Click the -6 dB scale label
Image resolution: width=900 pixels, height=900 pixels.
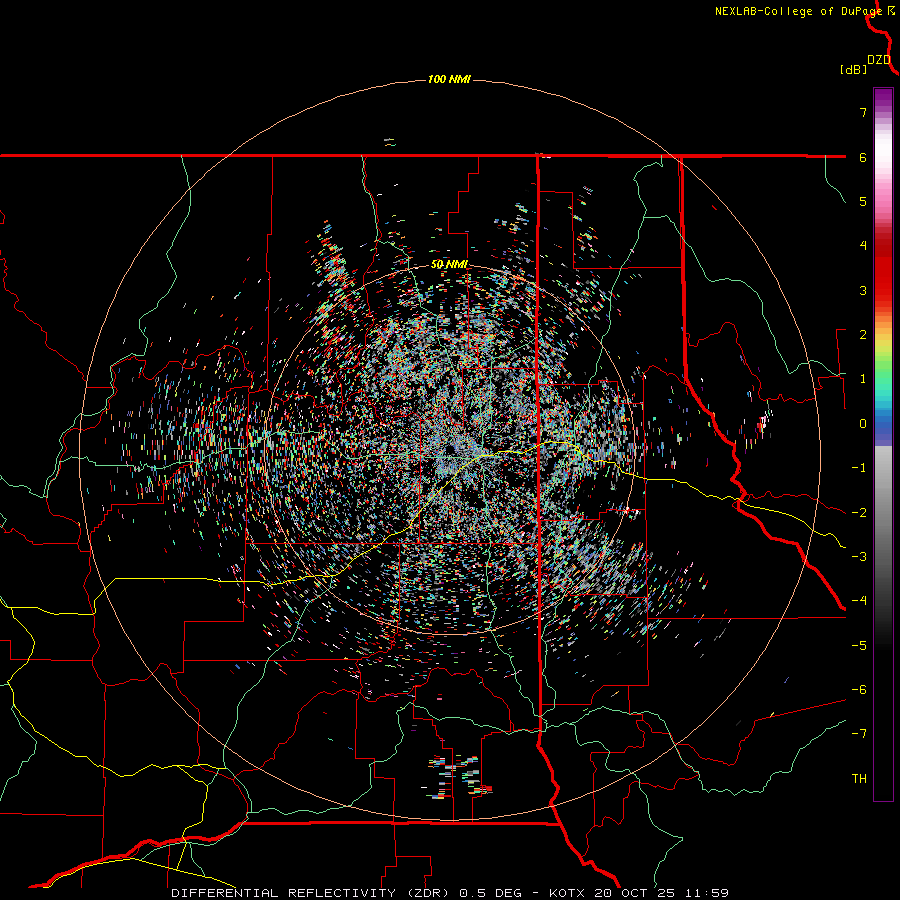859,690
